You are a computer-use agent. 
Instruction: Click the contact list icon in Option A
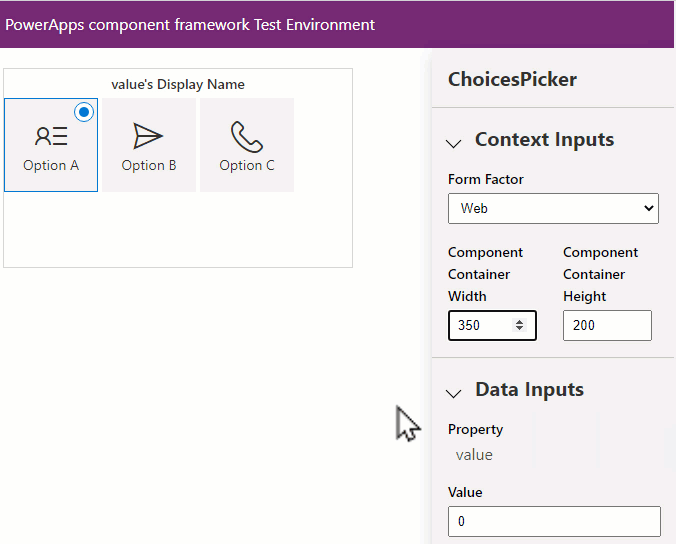click(x=51, y=137)
